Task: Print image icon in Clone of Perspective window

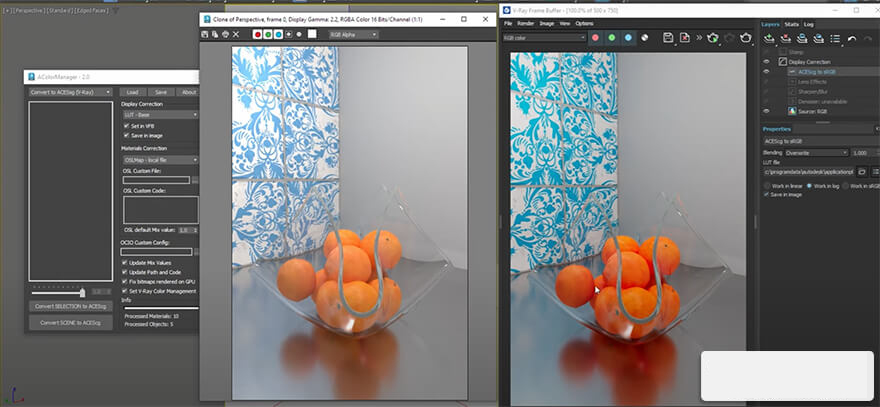Action: 225,34
